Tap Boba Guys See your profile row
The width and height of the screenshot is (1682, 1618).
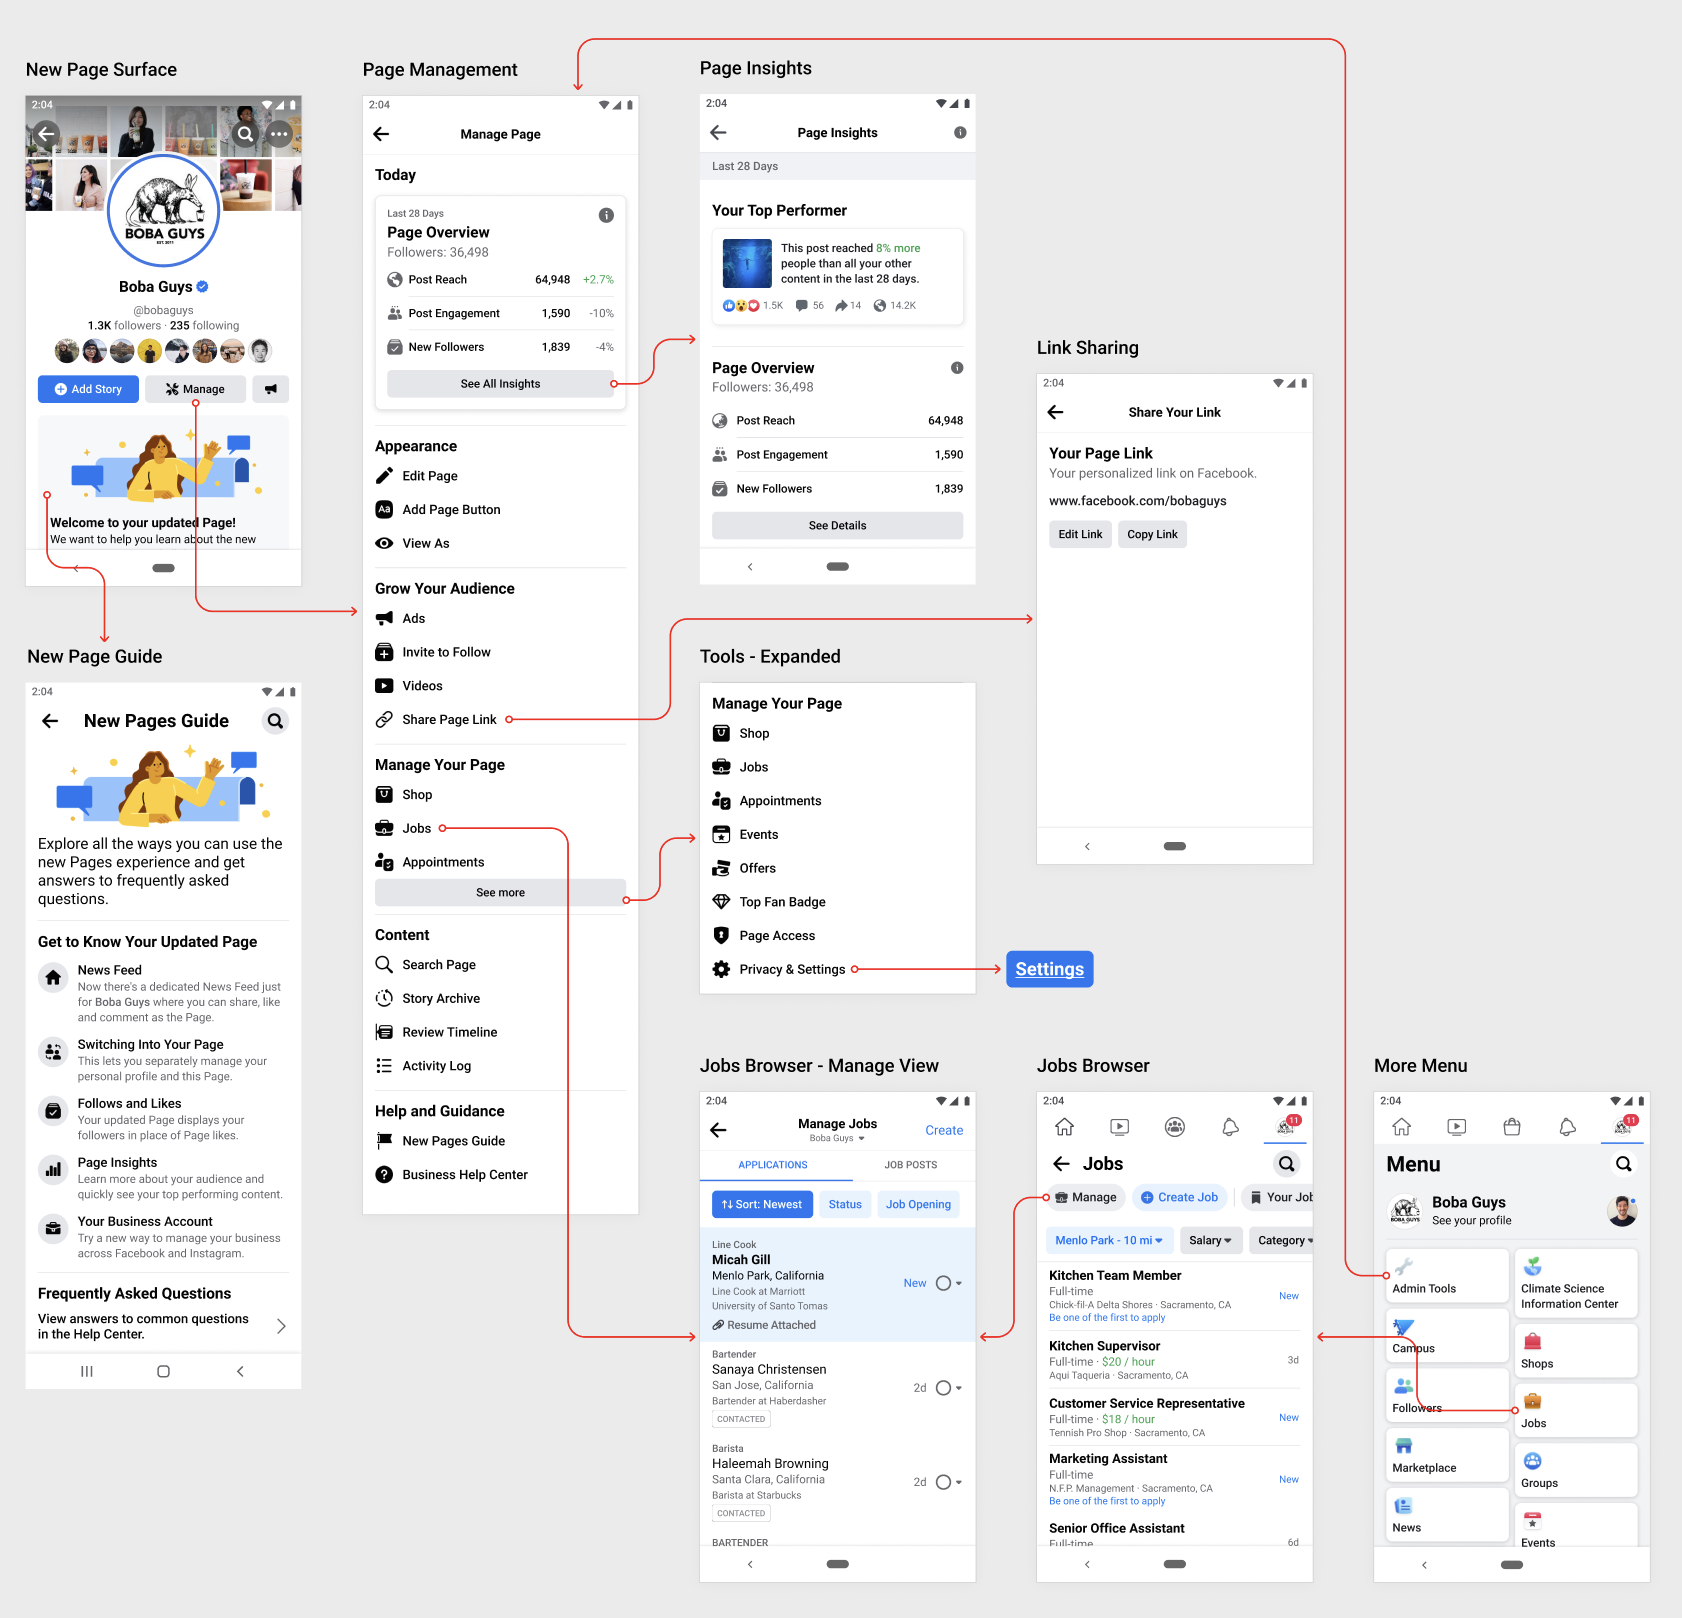click(1512, 1211)
